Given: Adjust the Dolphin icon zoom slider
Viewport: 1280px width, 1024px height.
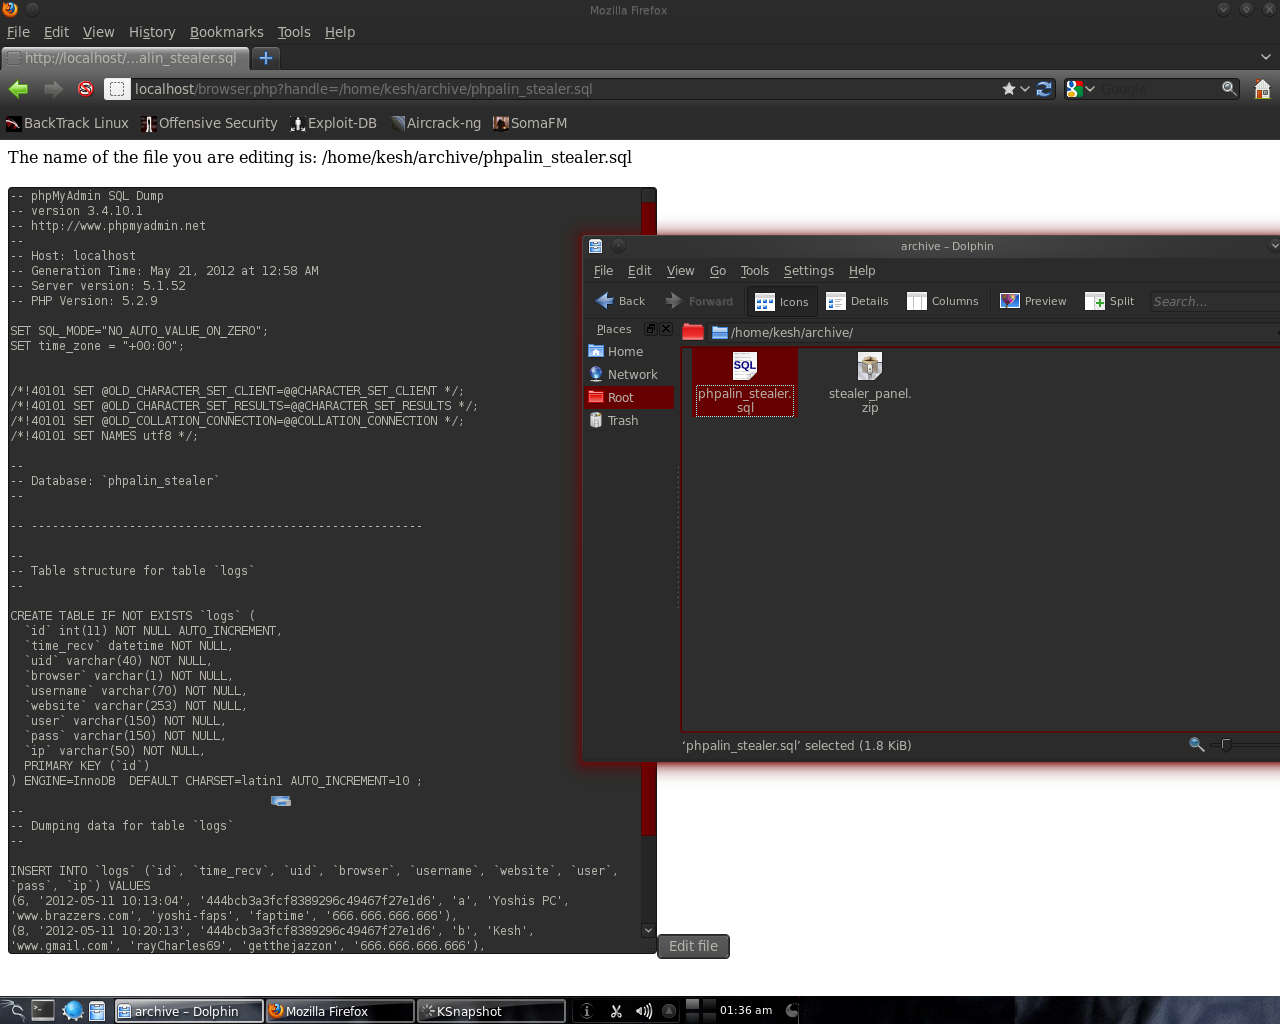Looking at the screenshot, I should (1226, 744).
